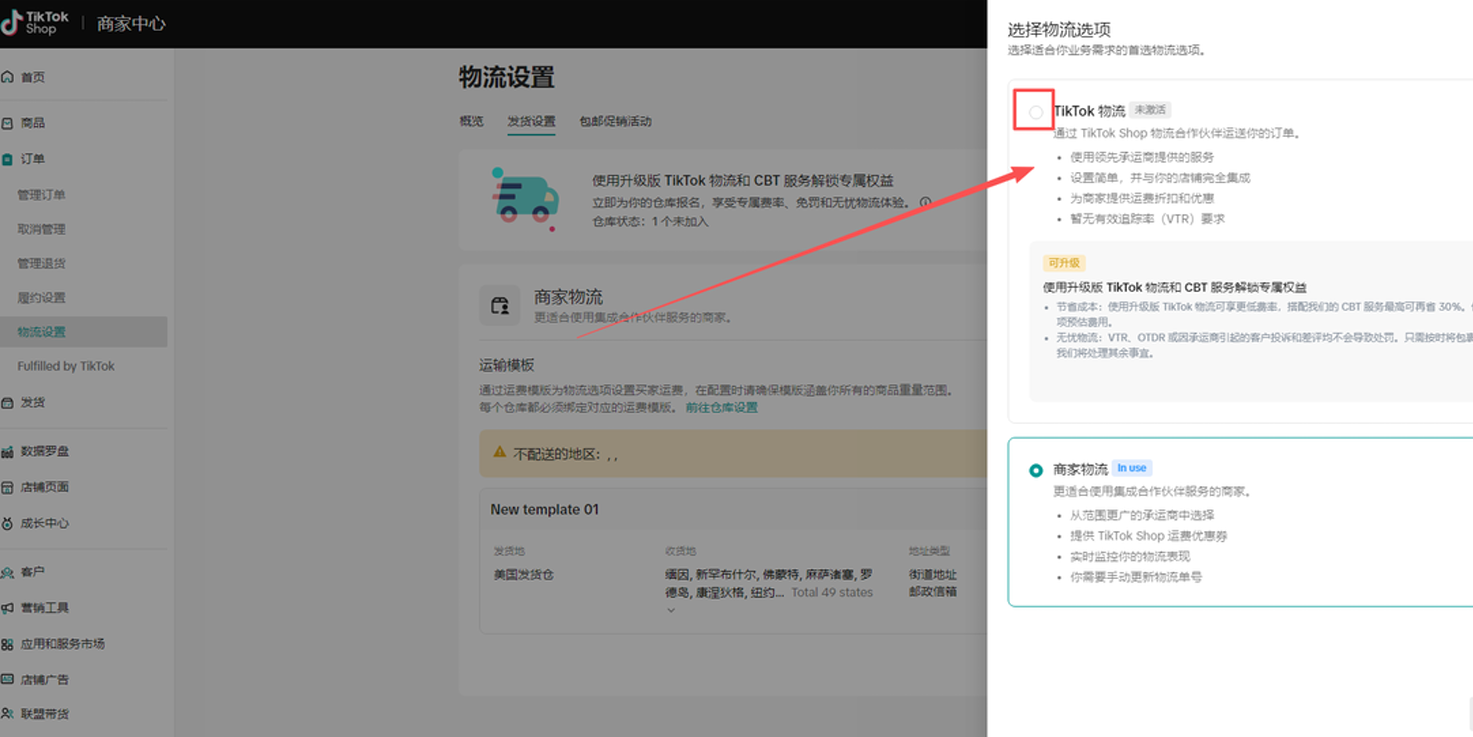Open the 订单 orders section icon
This screenshot has height=737, width=1473.
10,158
